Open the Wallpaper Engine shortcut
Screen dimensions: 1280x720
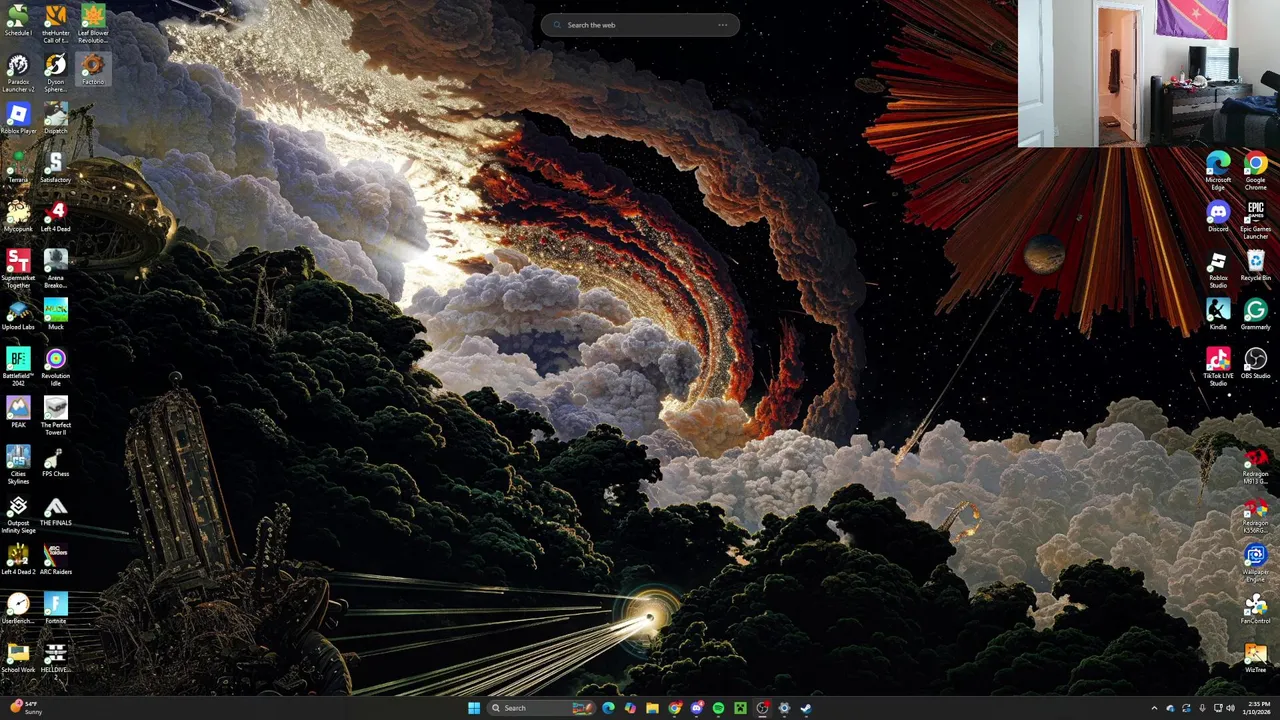point(1256,564)
